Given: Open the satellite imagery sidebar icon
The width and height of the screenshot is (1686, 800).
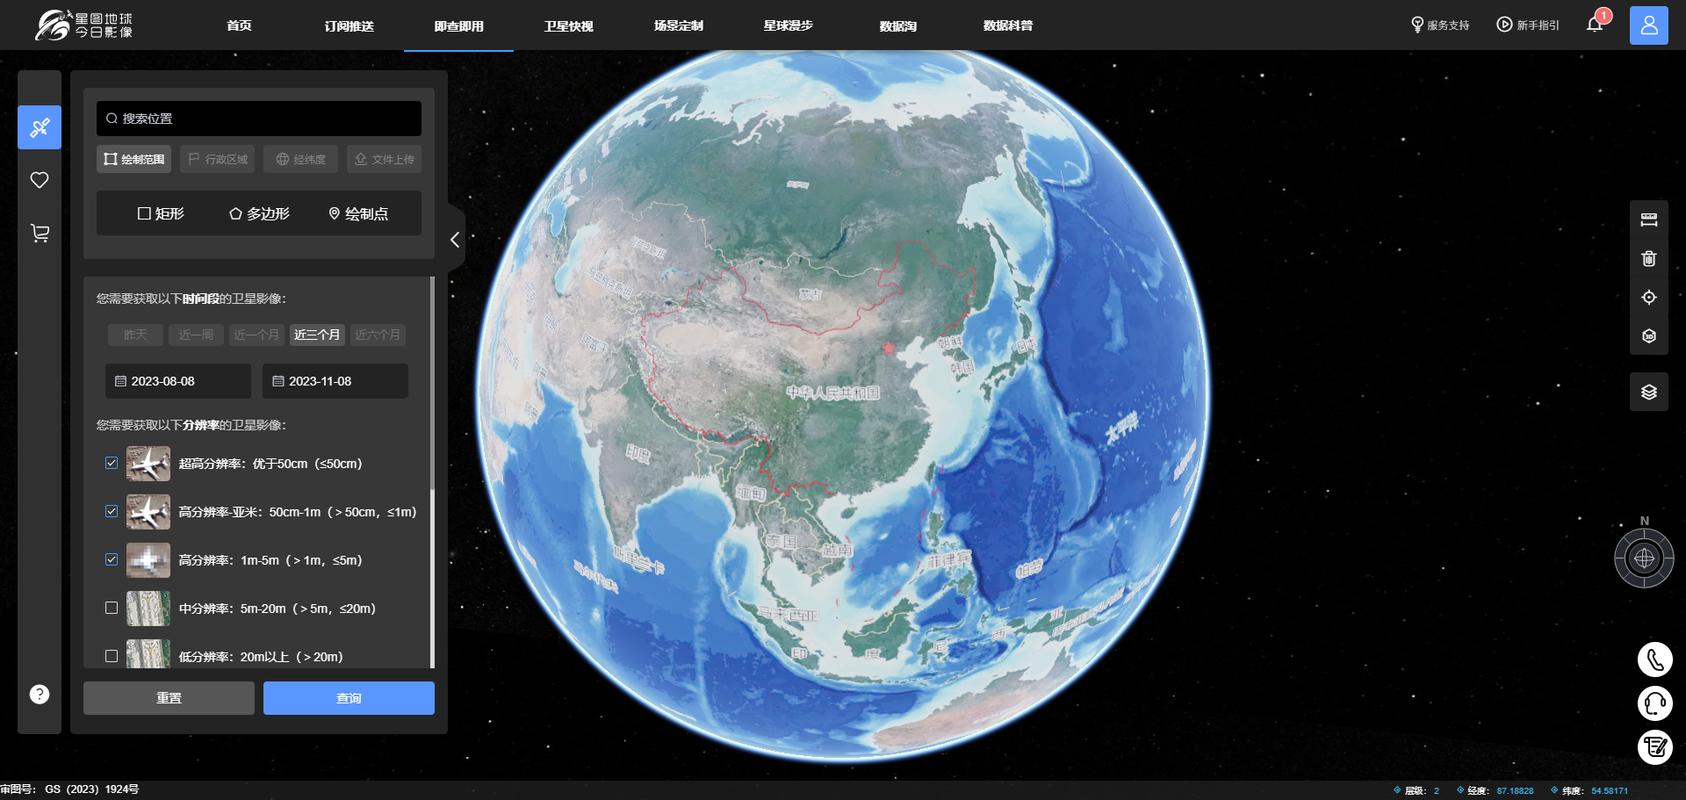Looking at the screenshot, I should 40,127.
